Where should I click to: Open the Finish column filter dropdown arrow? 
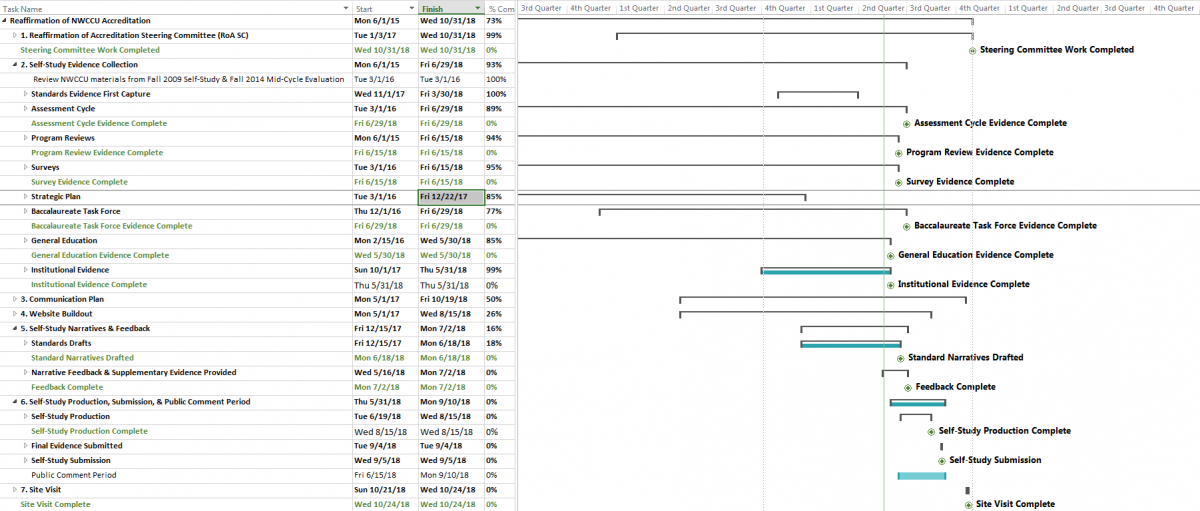point(477,9)
